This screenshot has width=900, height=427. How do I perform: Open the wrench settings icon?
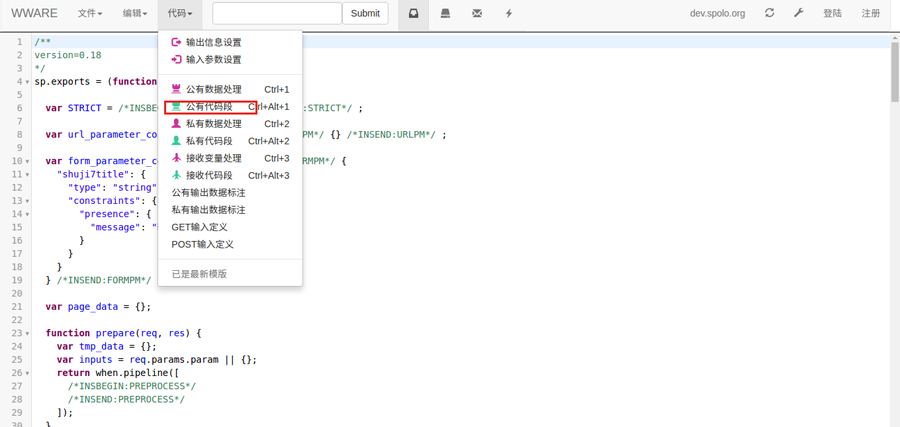click(798, 13)
